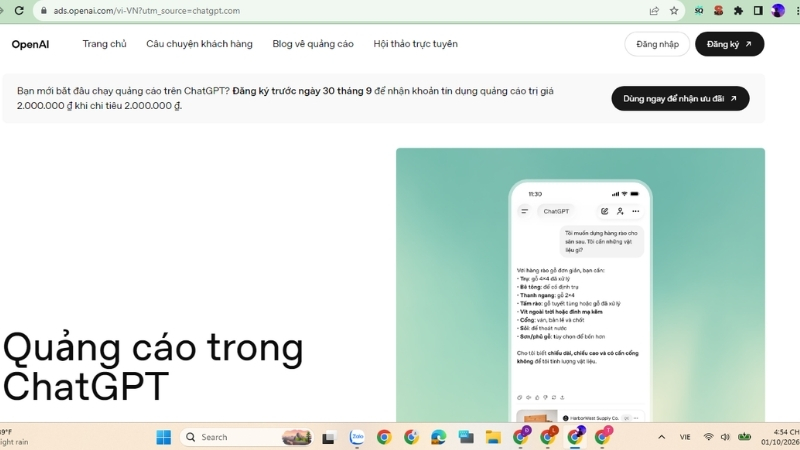Image resolution: width=800 pixels, height=450 pixels.
Task: Open the weather widget on taskbar
Action: (14, 437)
